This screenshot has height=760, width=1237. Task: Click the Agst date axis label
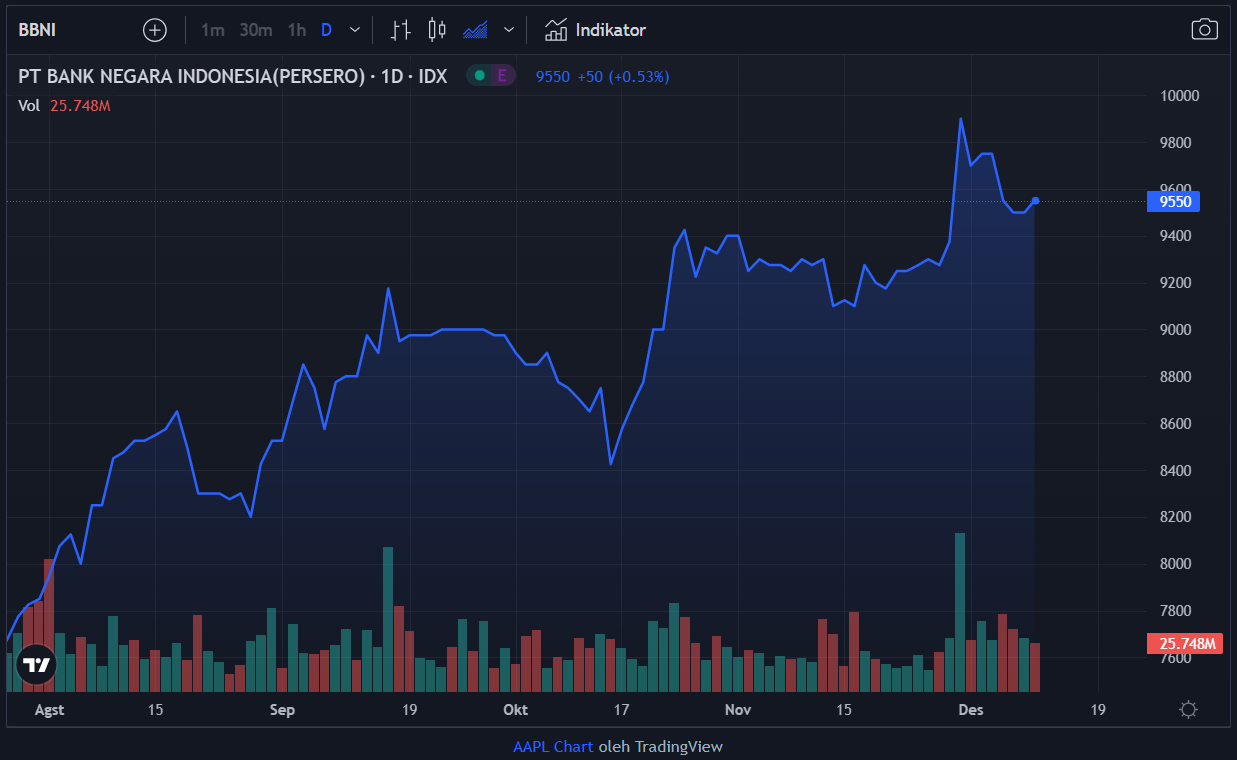pos(49,710)
